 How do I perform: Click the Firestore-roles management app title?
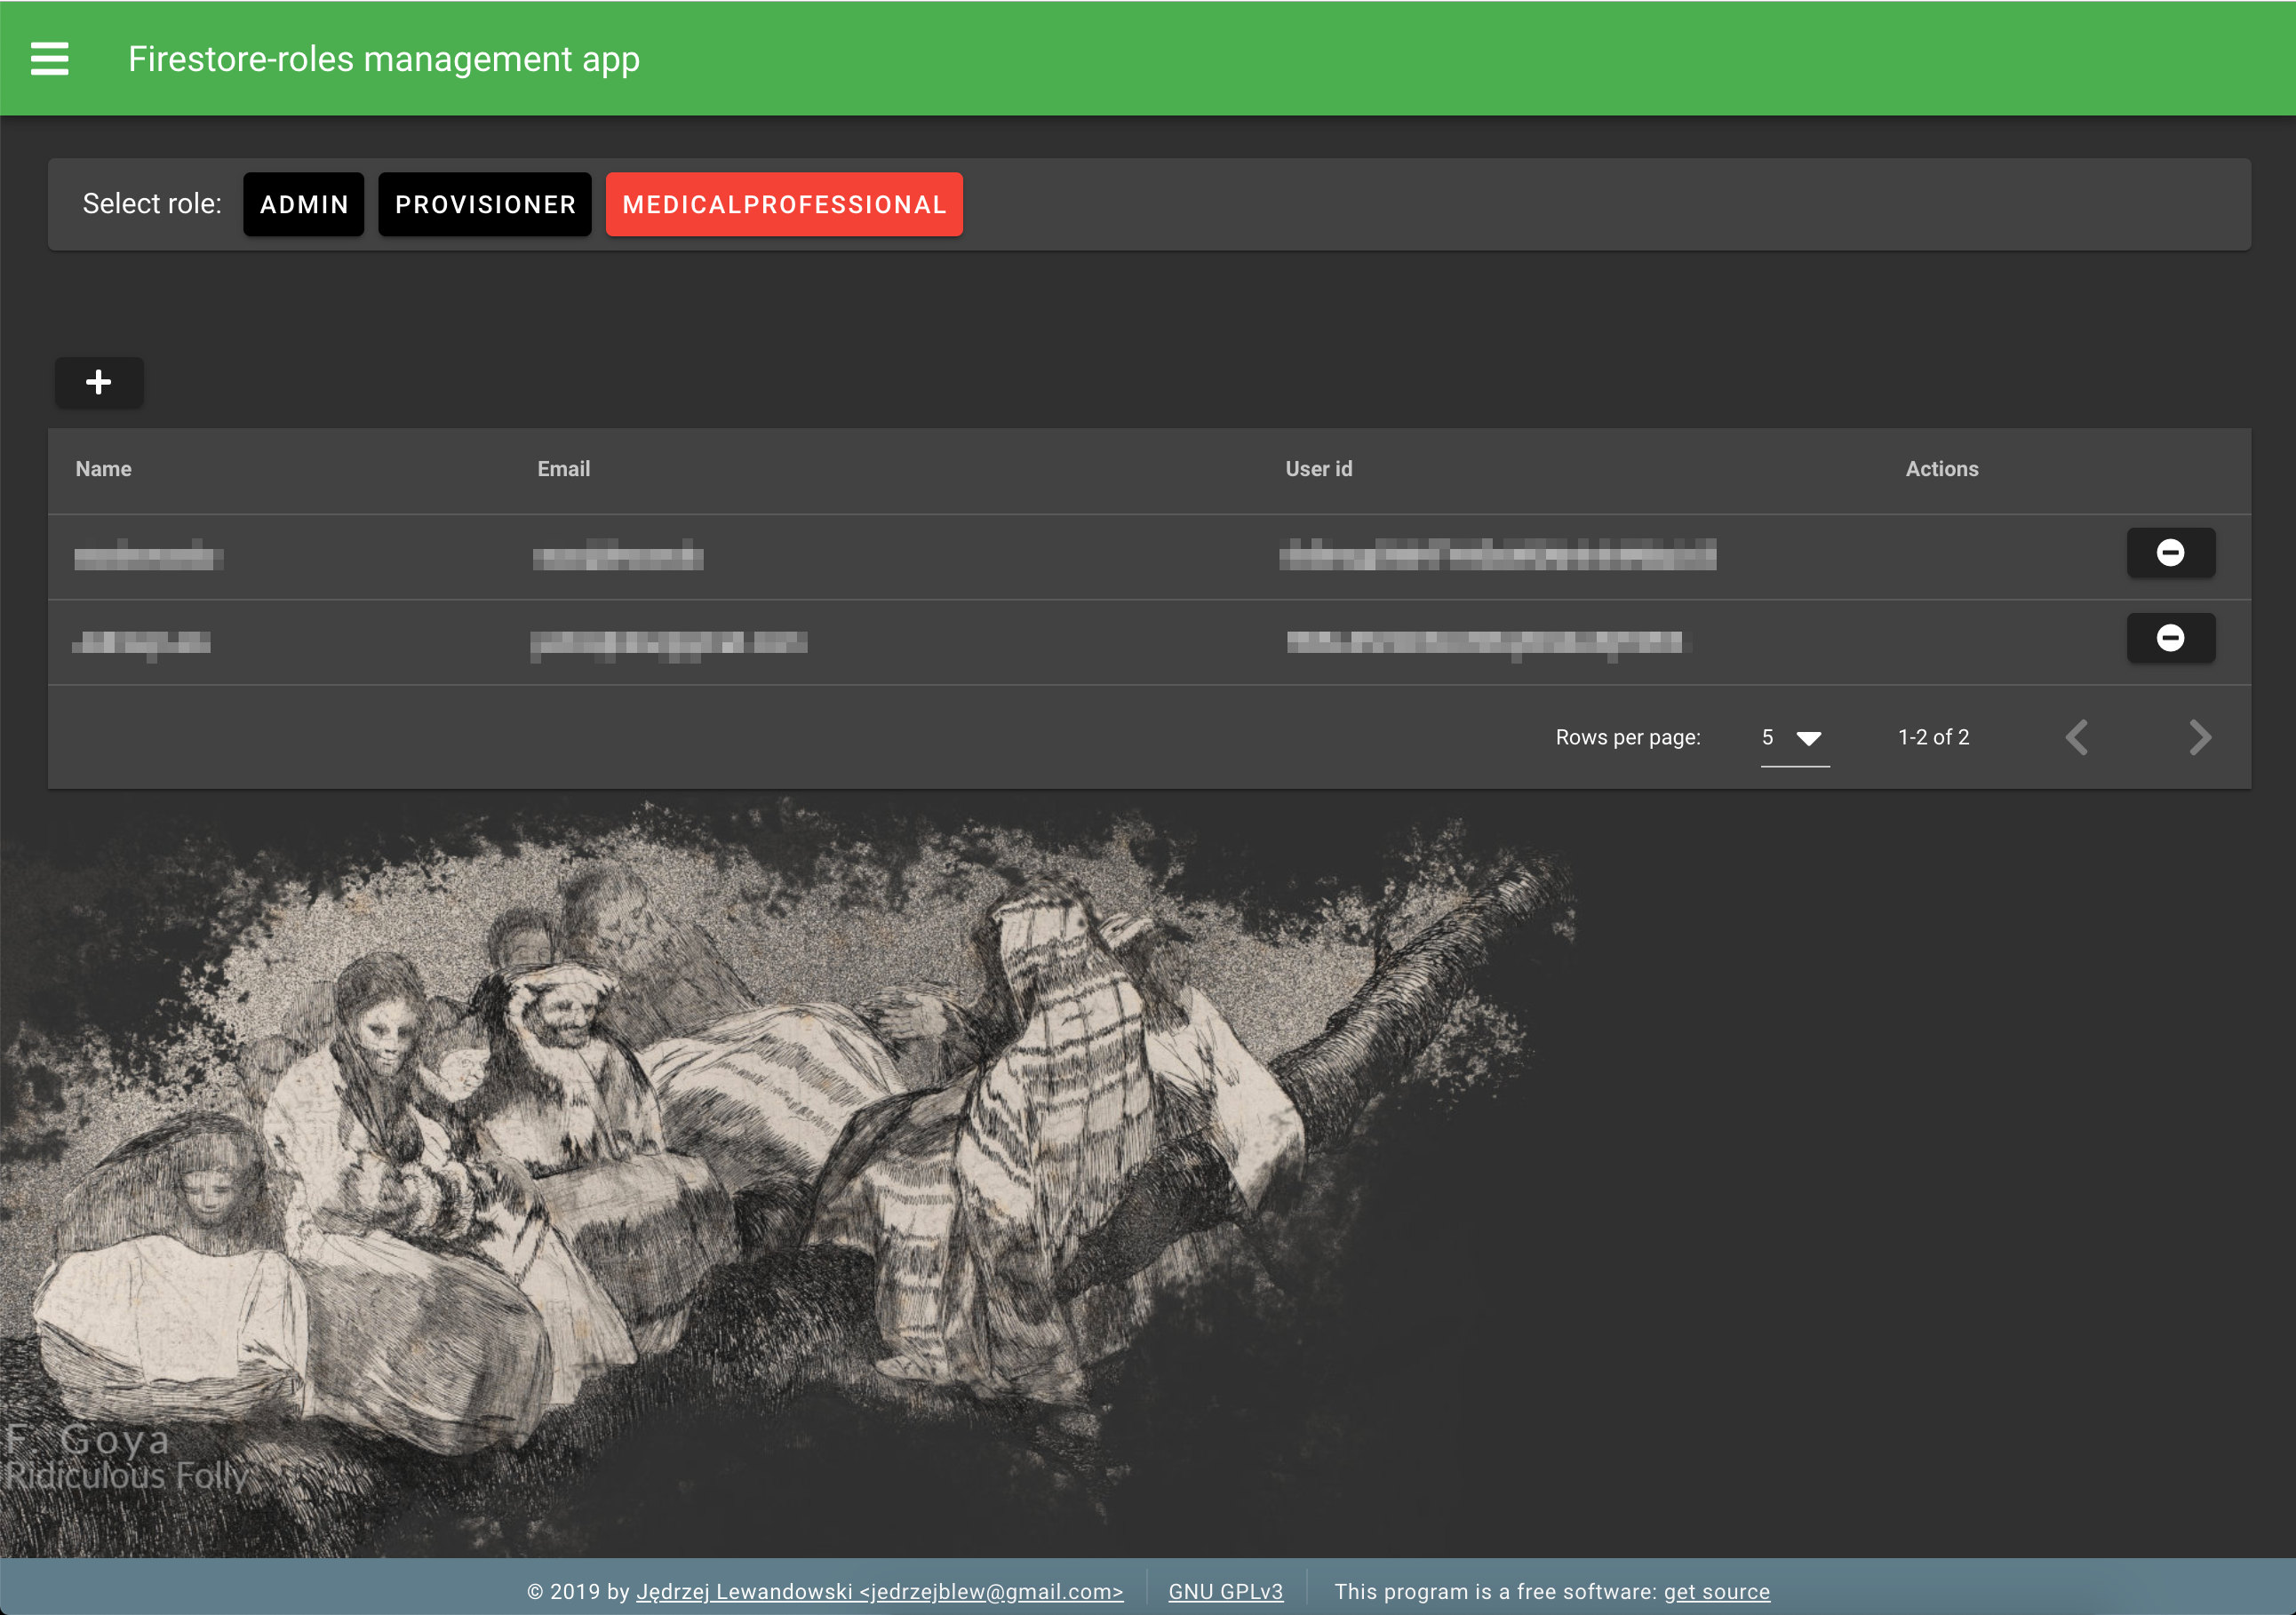pyautogui.click(x=384, y=59)
